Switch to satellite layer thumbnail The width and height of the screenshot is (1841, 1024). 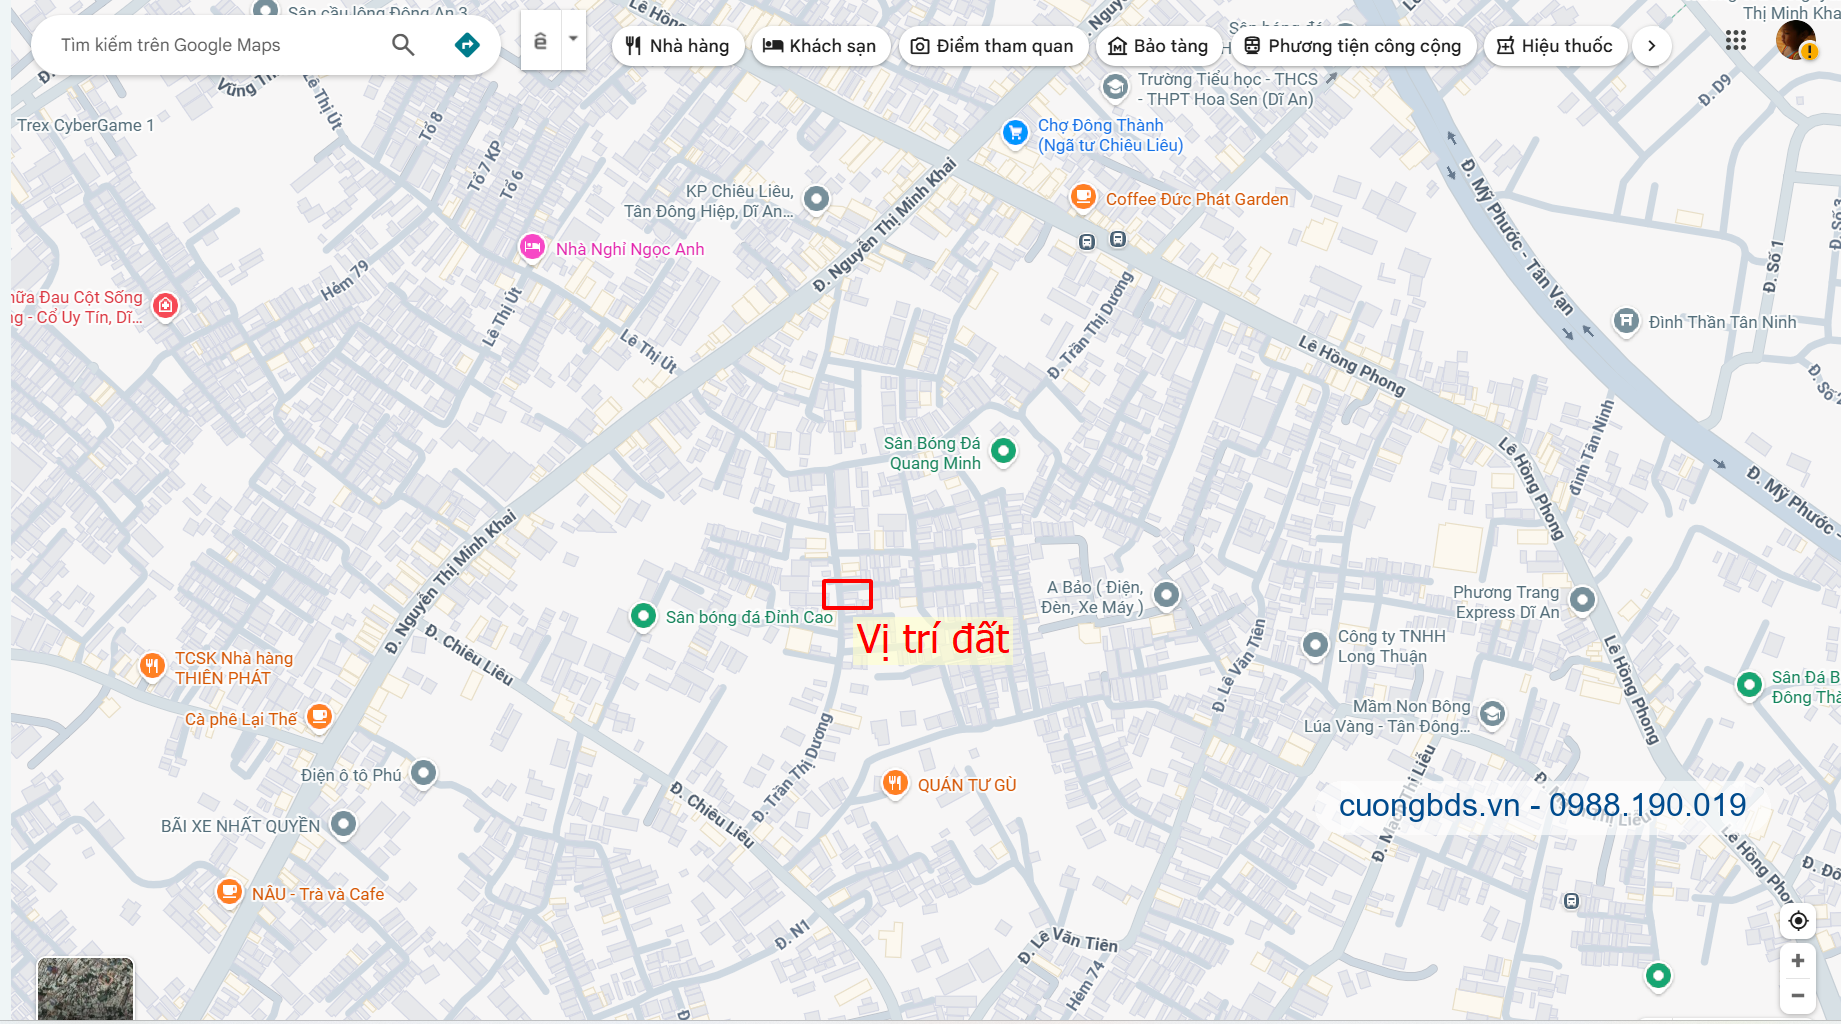tap(85, 989)
